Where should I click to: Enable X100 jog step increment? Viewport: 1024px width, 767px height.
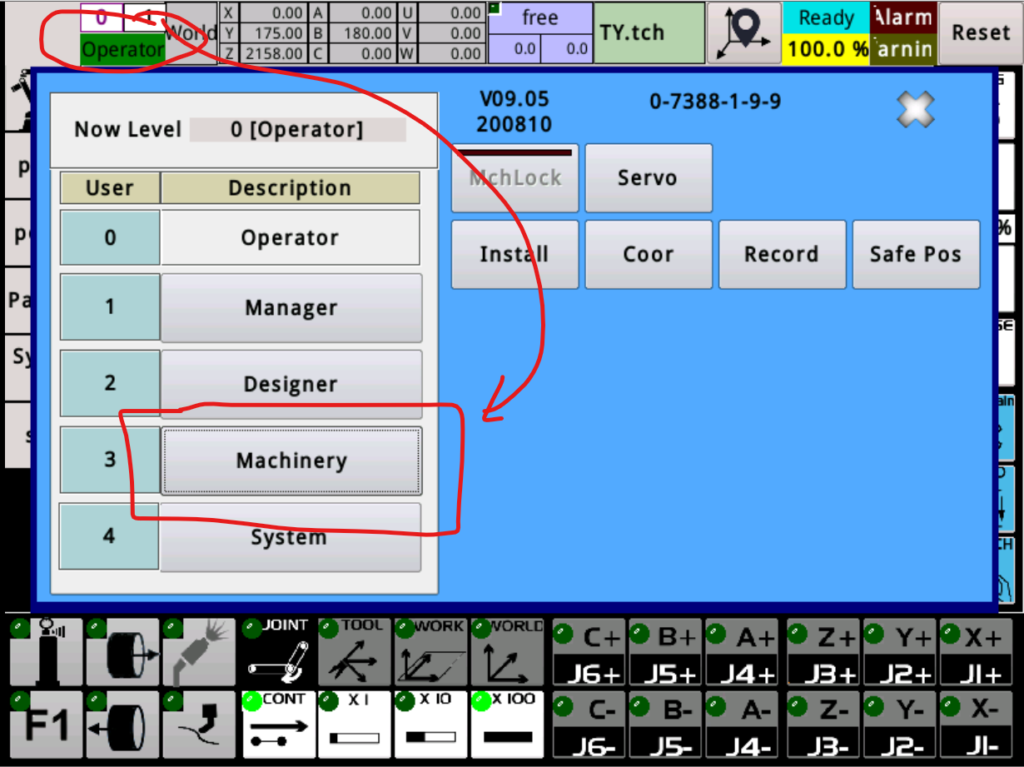coord(508,724)
